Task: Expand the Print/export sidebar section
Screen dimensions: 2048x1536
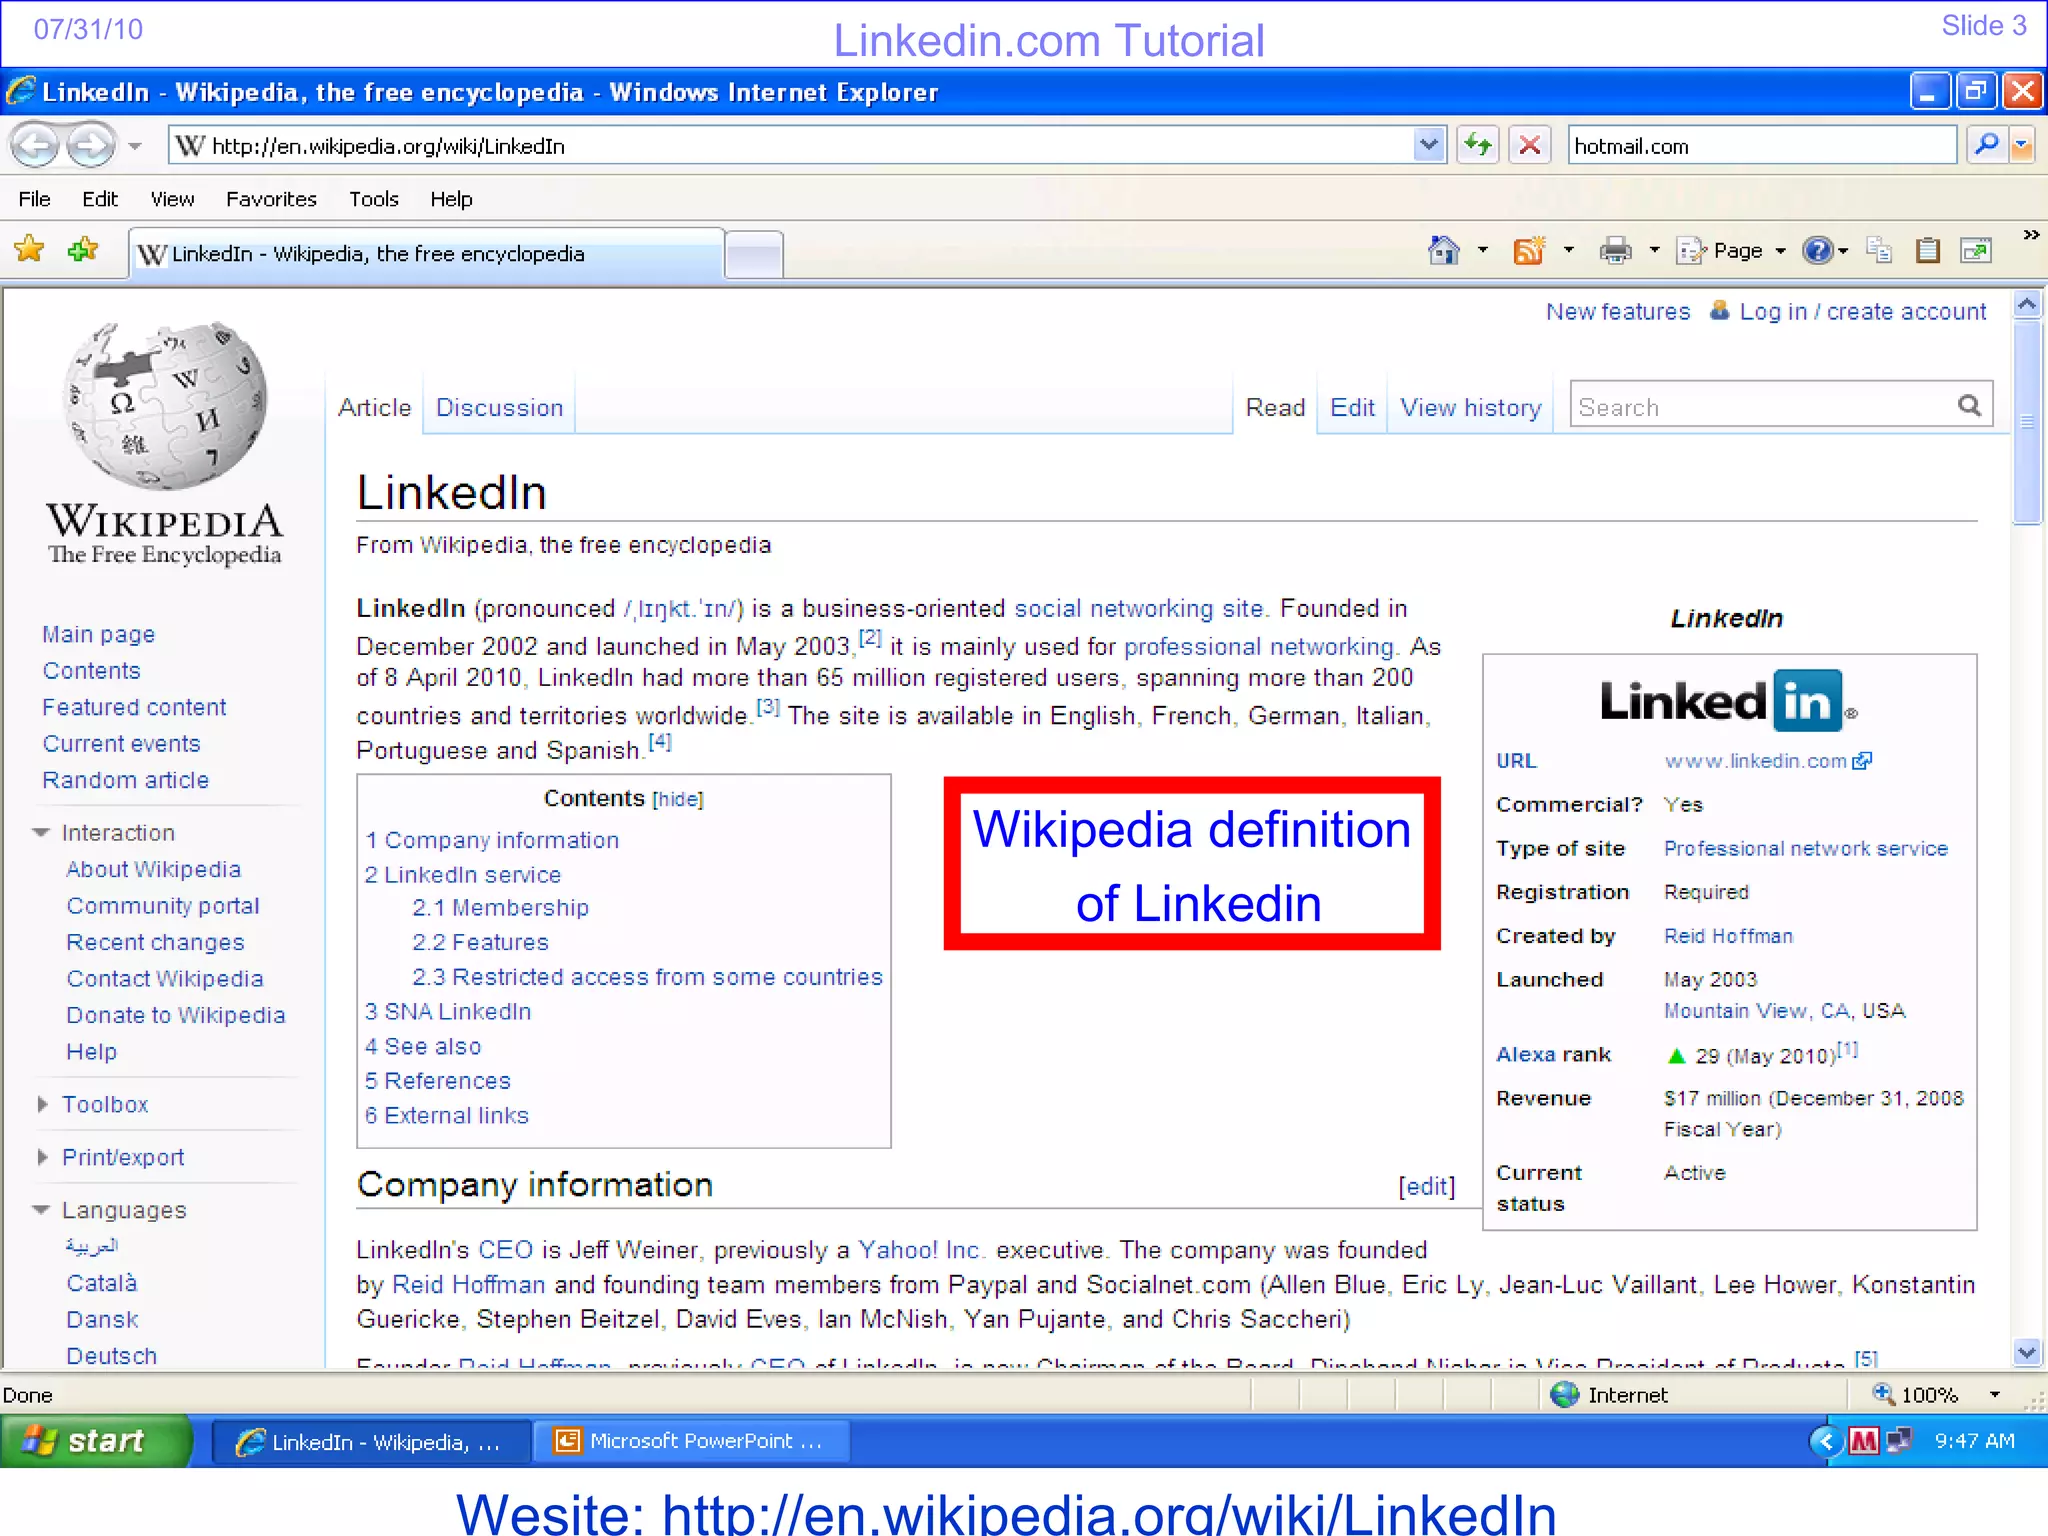Action: click(x=42, y=1157)
